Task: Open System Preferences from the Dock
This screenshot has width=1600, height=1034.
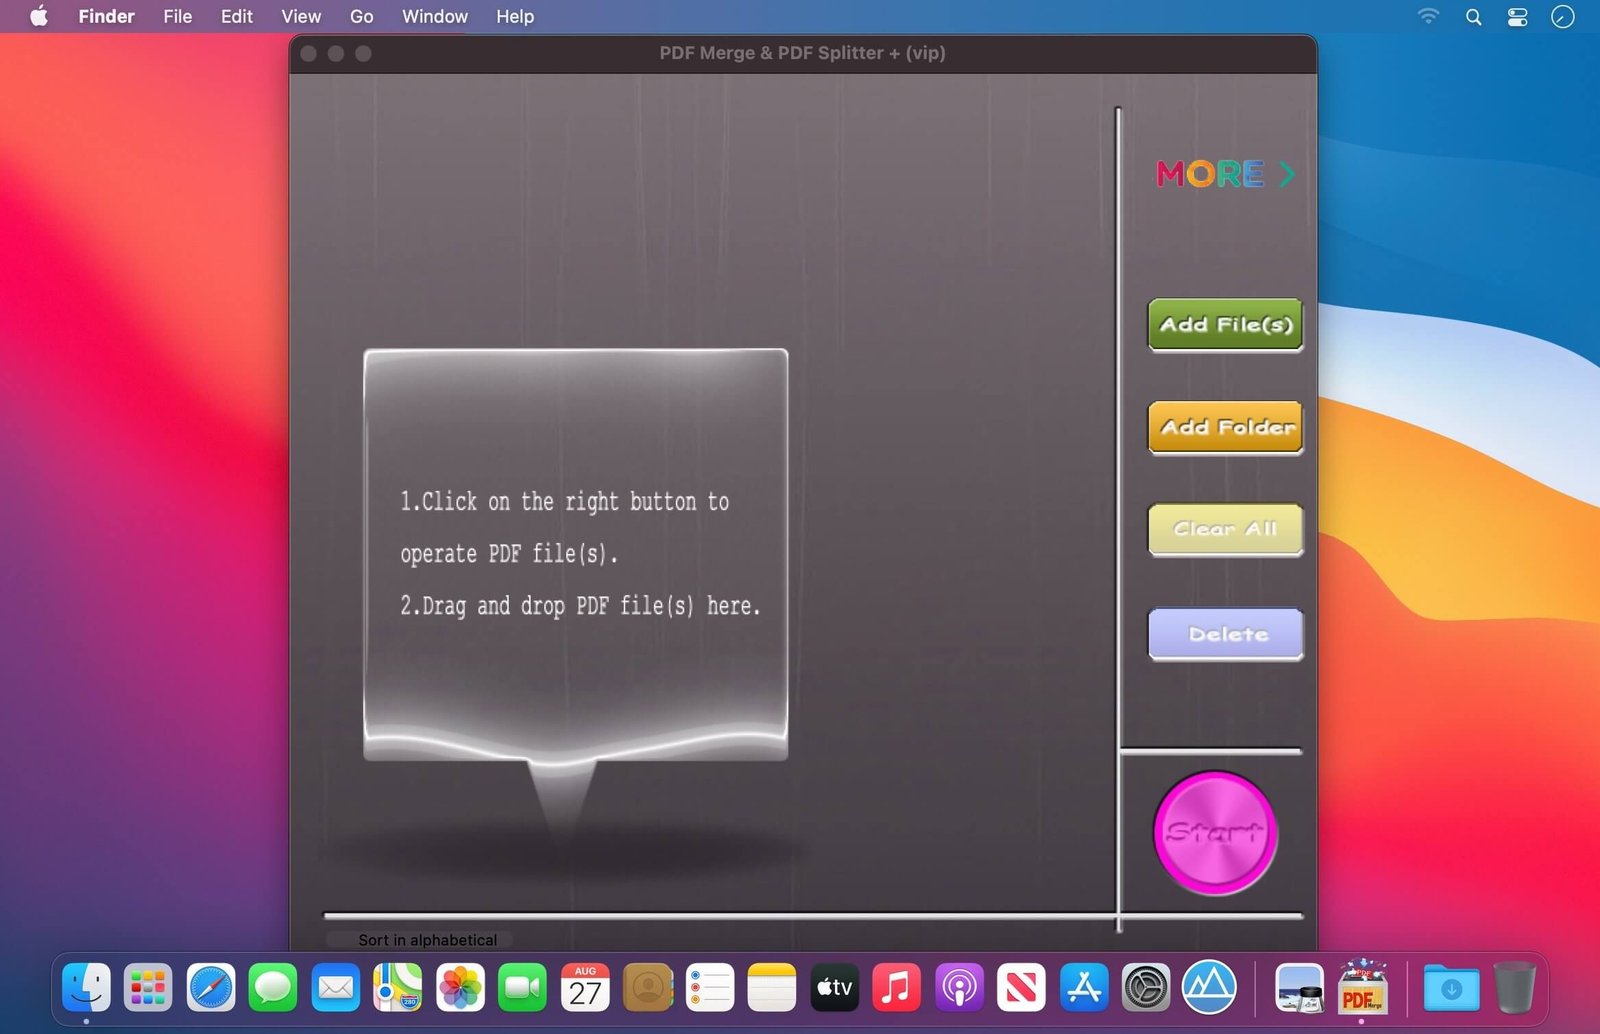Action: tap(1147, 989)
